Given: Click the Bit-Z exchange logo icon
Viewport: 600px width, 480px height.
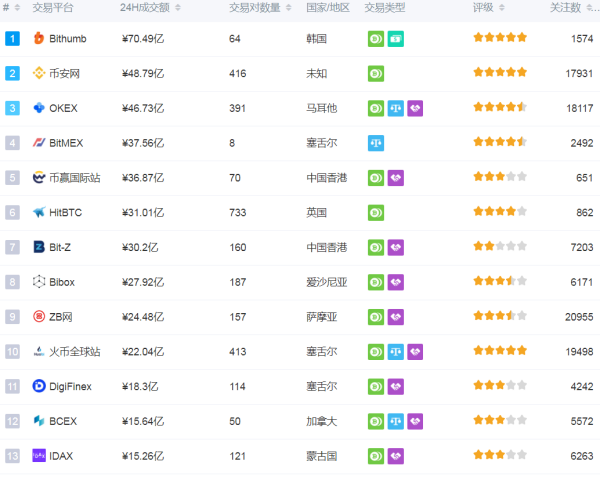Looking at the screenshot, I should click(39, 247).
